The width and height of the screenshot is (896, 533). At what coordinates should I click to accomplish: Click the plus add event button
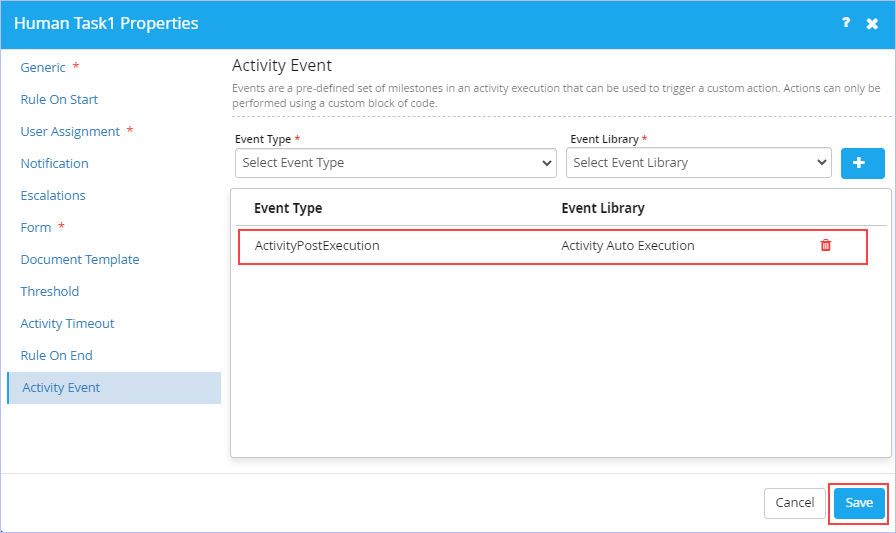[862, 163]
